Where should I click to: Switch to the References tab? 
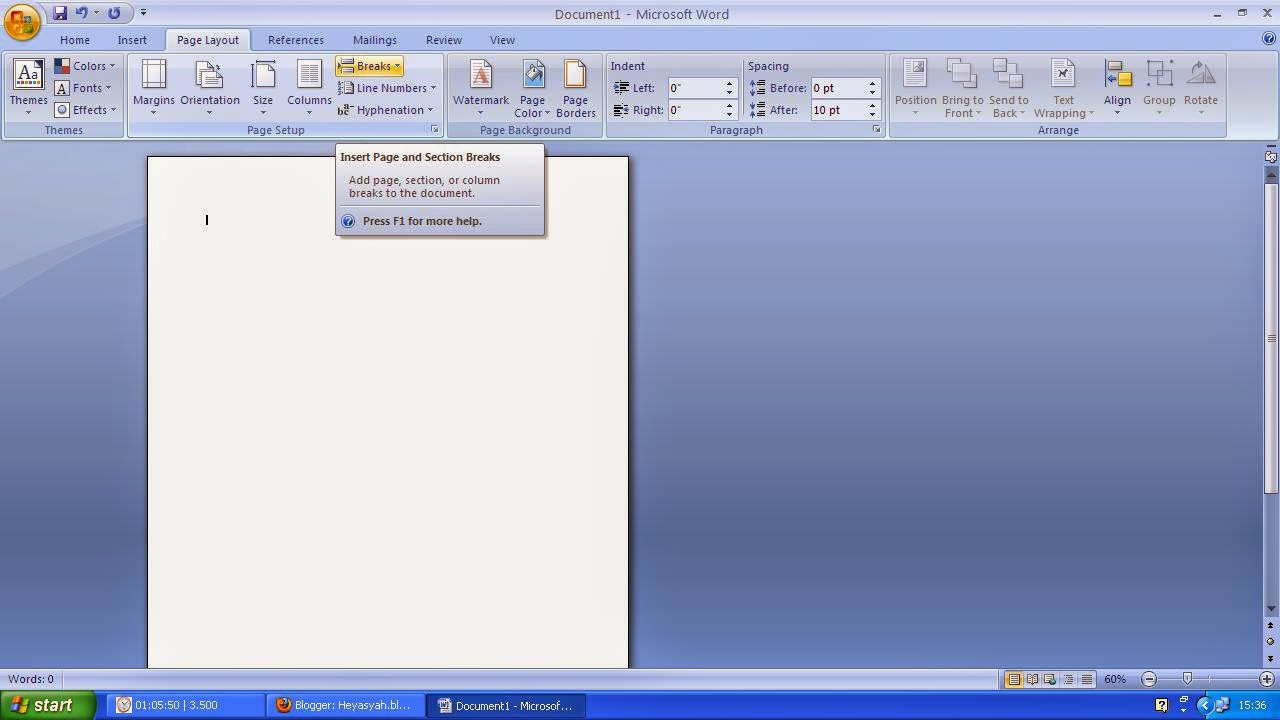pos(295,40)
